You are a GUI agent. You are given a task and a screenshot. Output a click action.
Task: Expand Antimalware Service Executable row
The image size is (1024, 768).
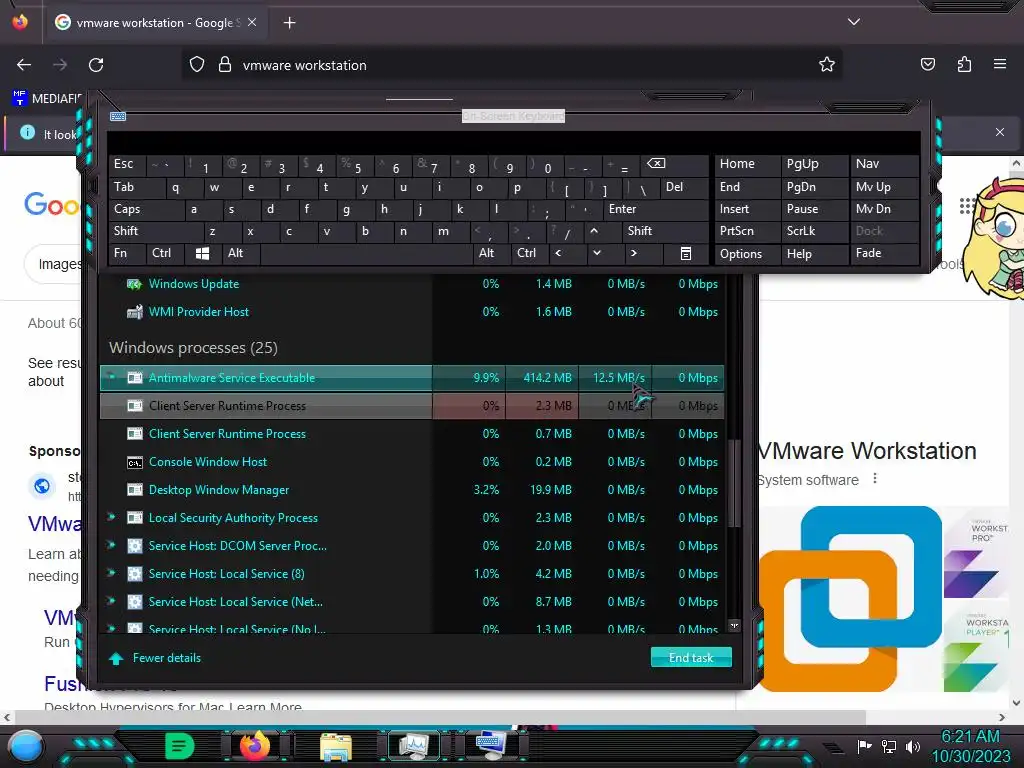111,376
